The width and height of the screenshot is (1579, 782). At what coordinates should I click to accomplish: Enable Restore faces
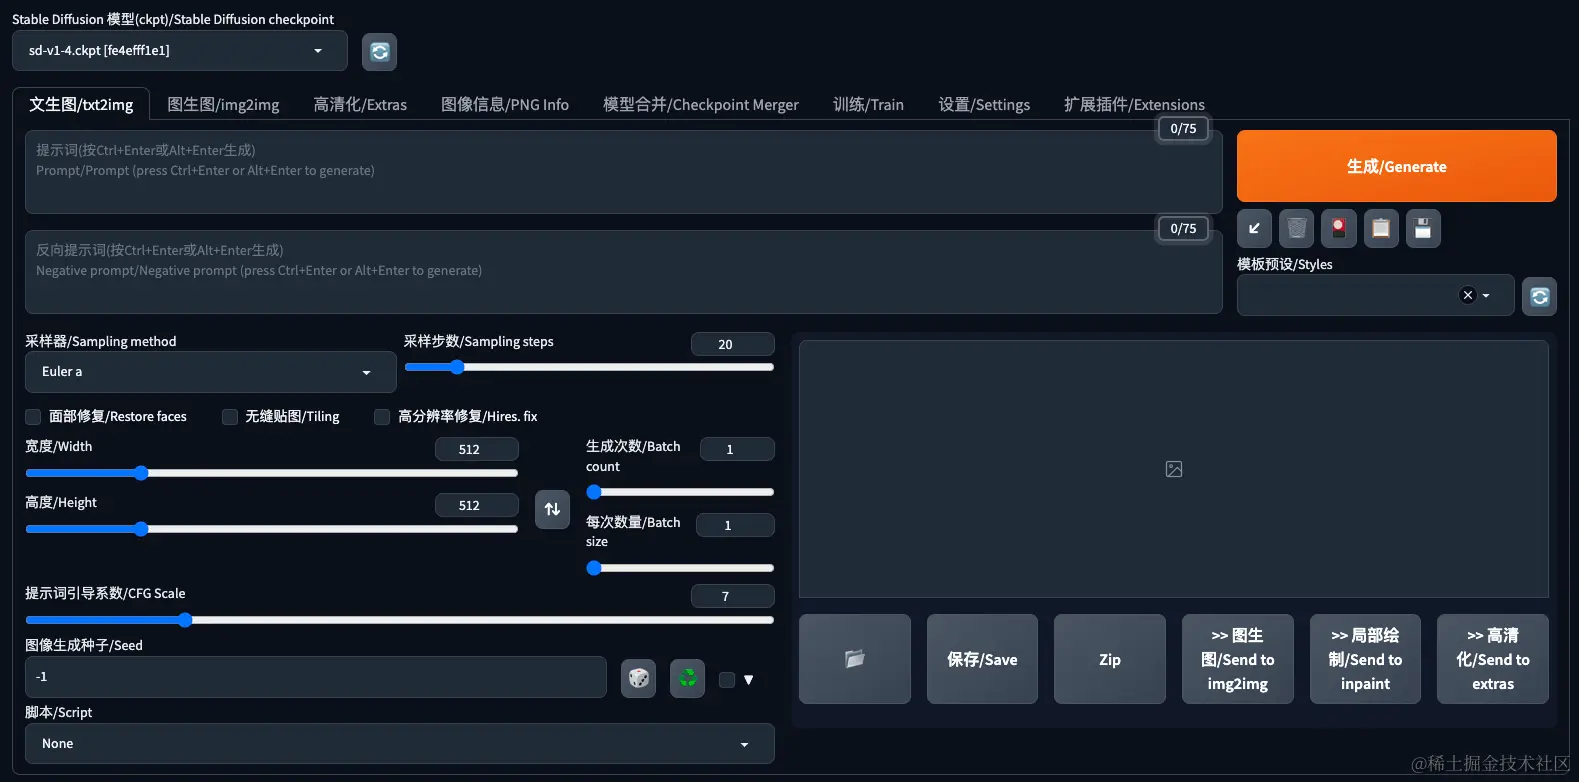(33, 417)
